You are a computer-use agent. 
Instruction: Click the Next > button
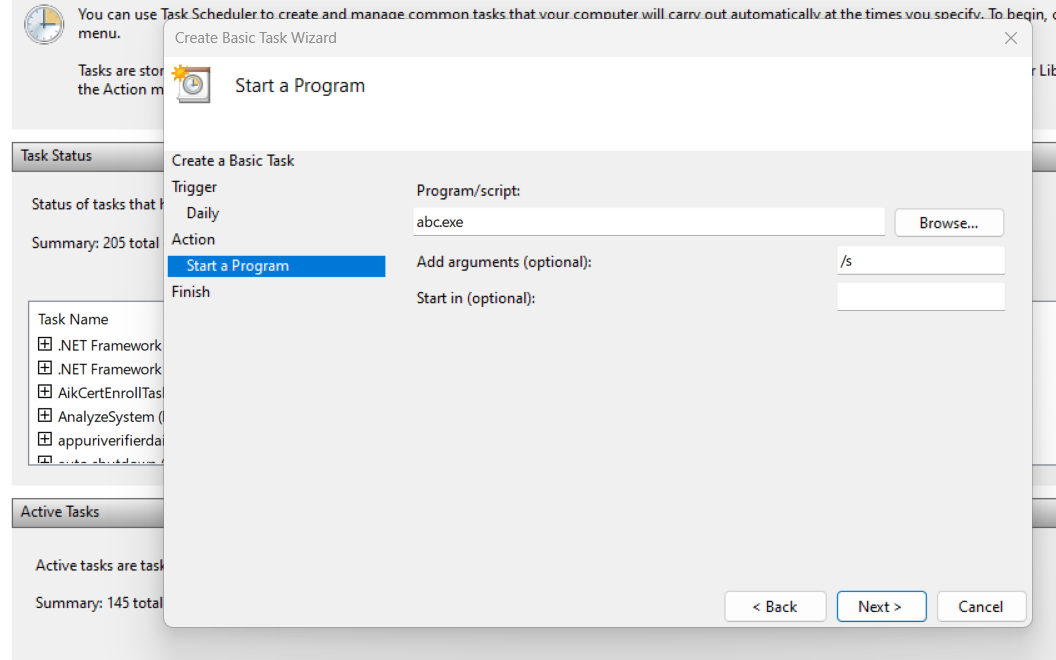pyautogui.click(x=881, y=607)
